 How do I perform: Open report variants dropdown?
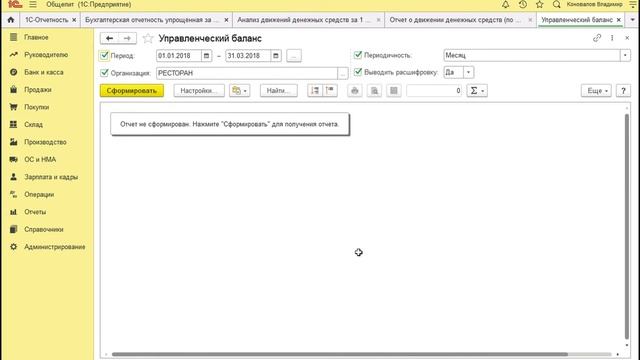pyautogui.click(x=240, y=91)
